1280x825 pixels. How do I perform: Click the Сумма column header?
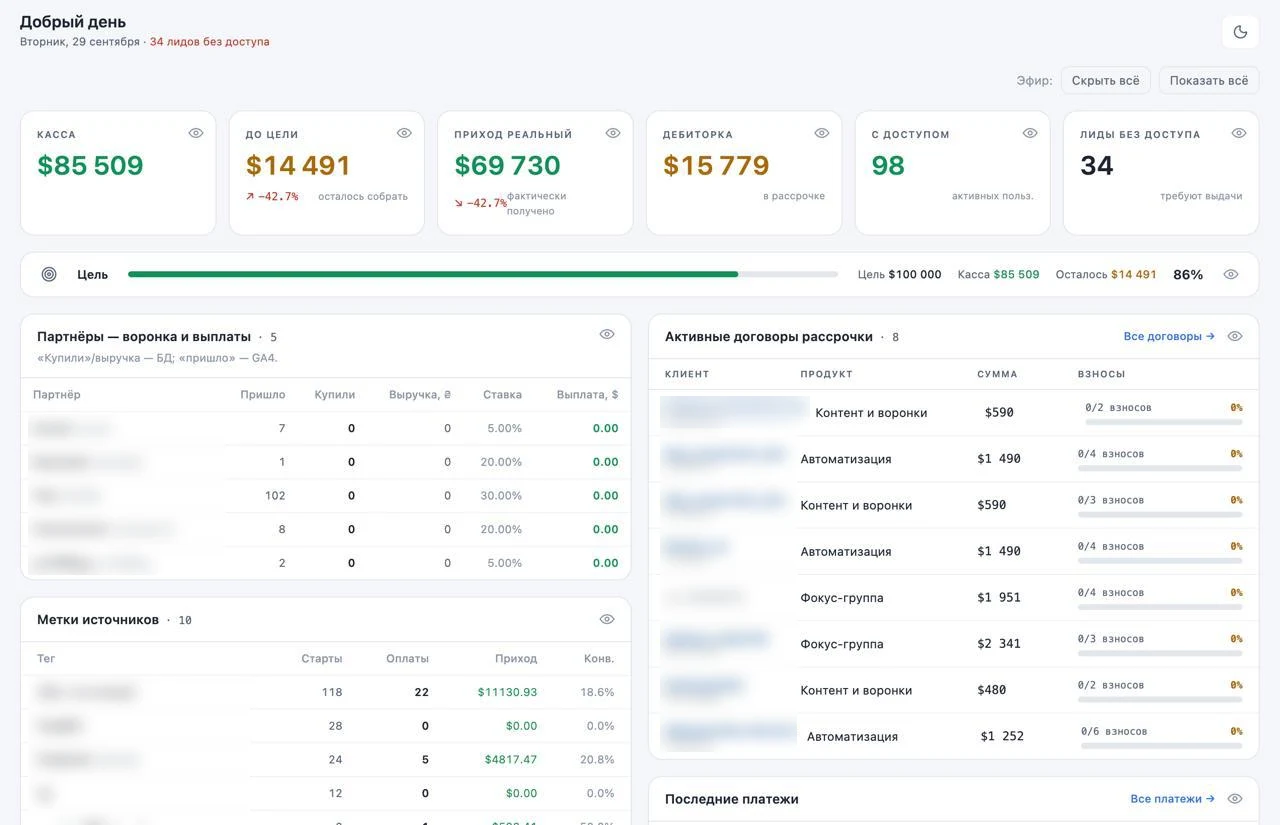[997, 374]
